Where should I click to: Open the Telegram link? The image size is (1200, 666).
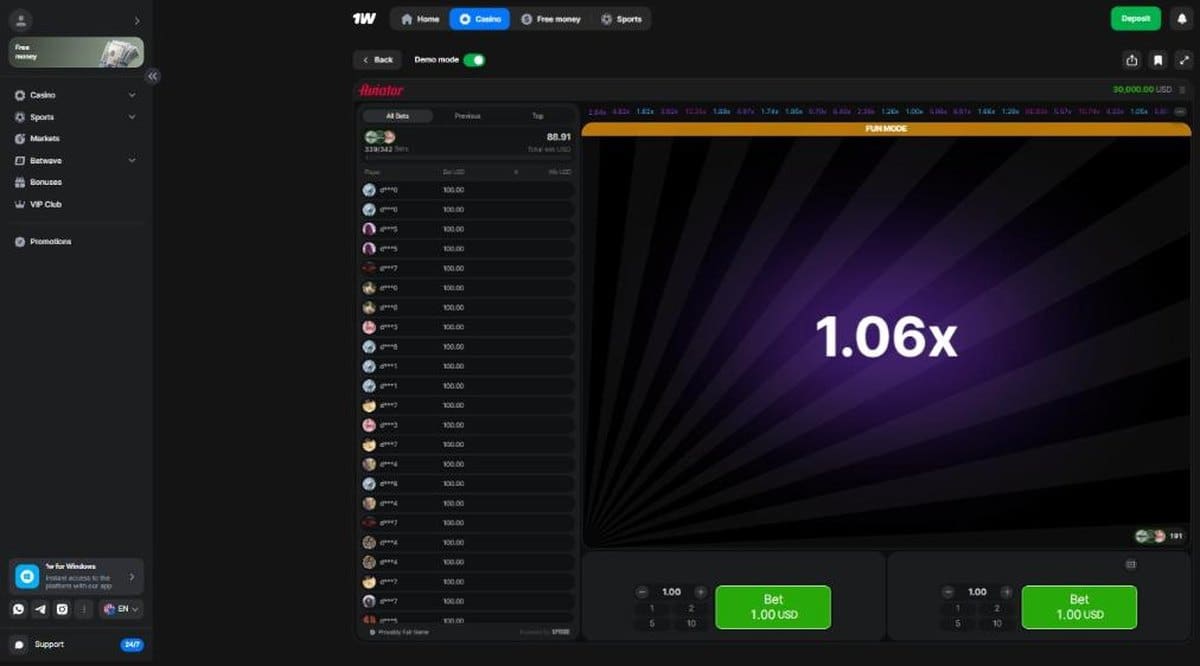pos(40,608)
